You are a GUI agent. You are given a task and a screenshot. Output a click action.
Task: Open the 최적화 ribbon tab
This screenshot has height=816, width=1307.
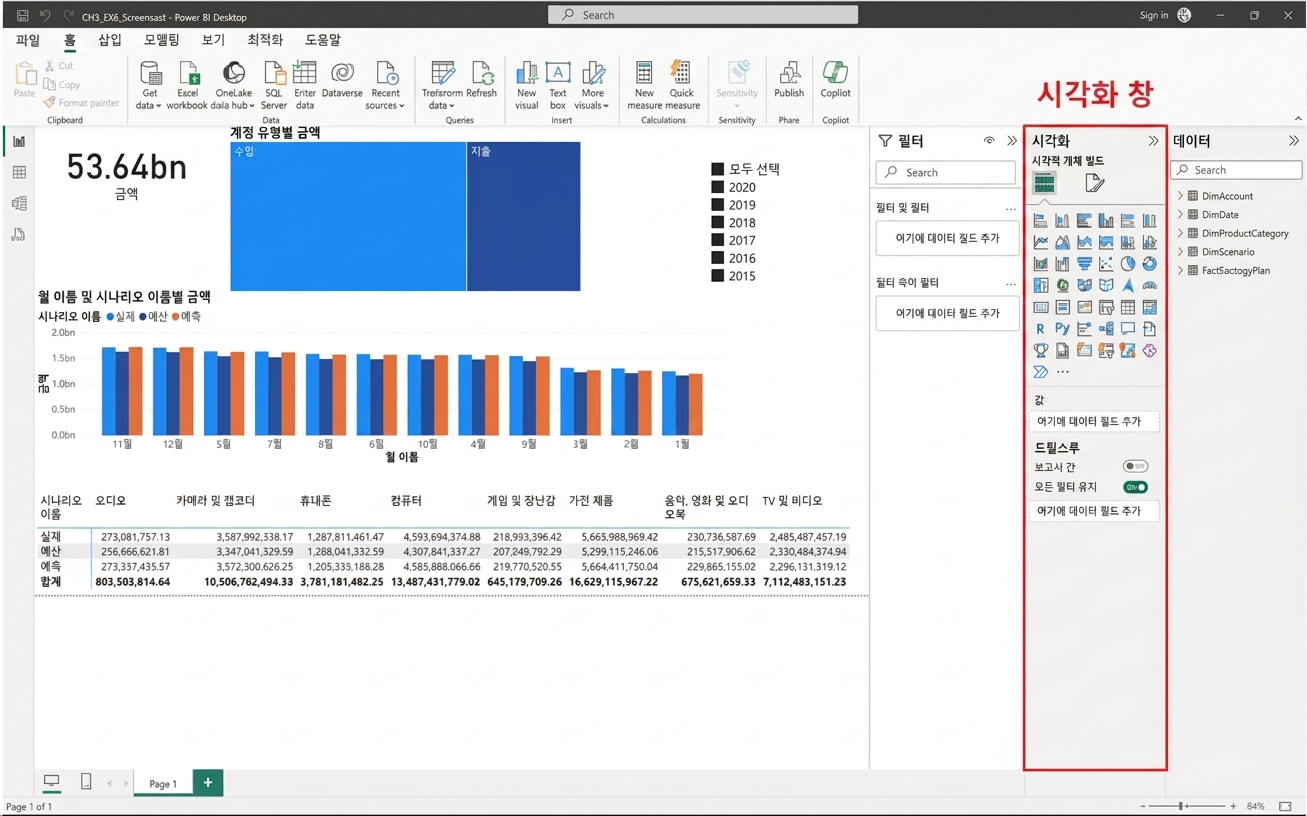coord(265,40)
